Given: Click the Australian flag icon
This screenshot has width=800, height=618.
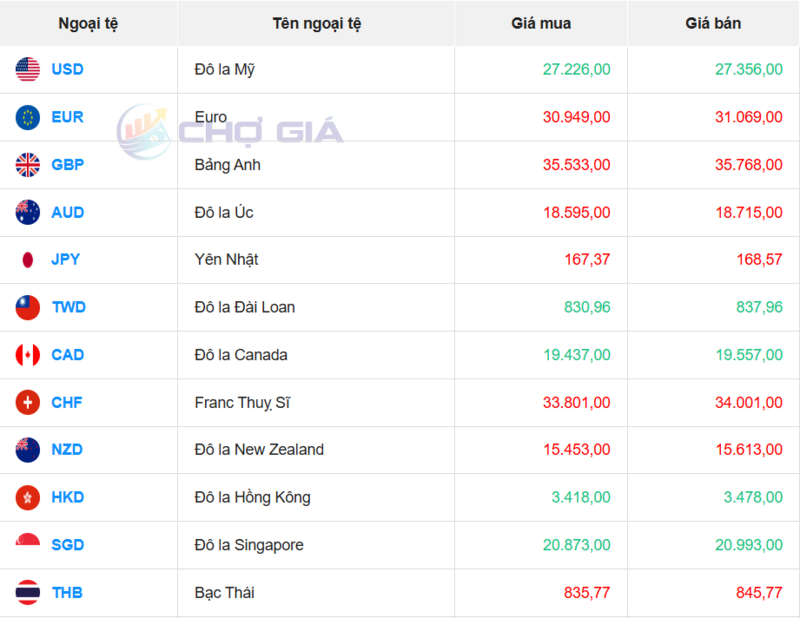Looking at the screenshot, I should click(28, 212).
